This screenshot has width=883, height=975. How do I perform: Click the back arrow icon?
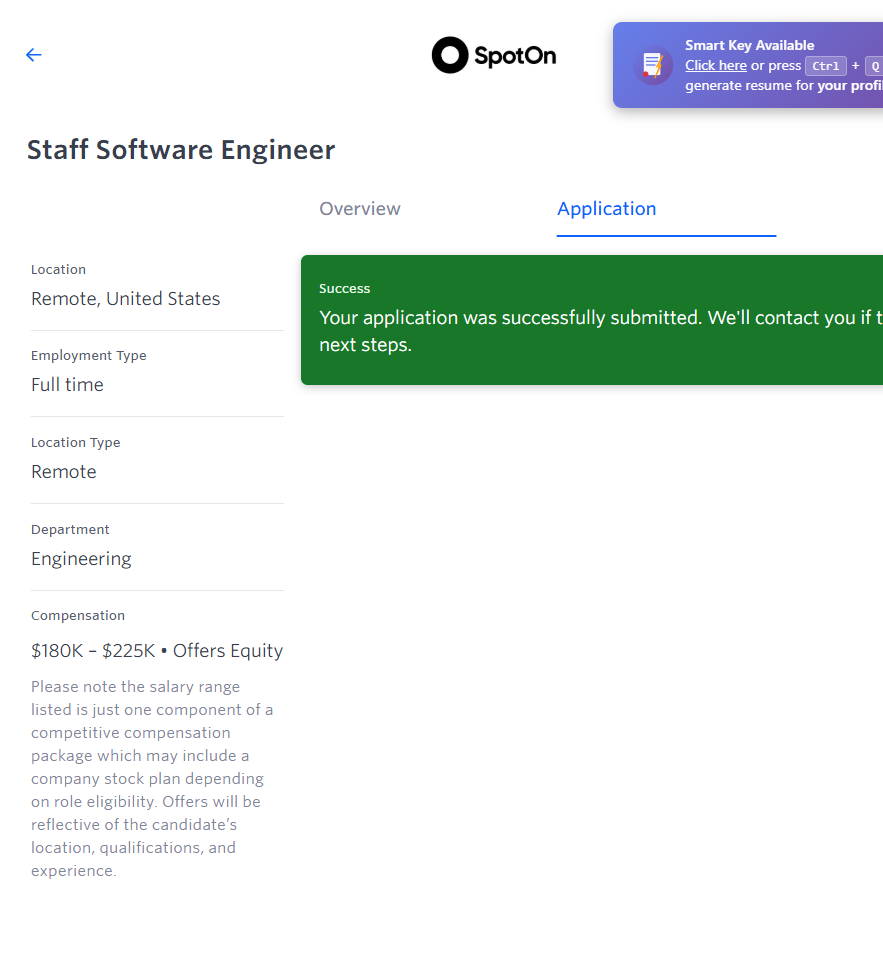pyautogui.click(x=34, y=55)
